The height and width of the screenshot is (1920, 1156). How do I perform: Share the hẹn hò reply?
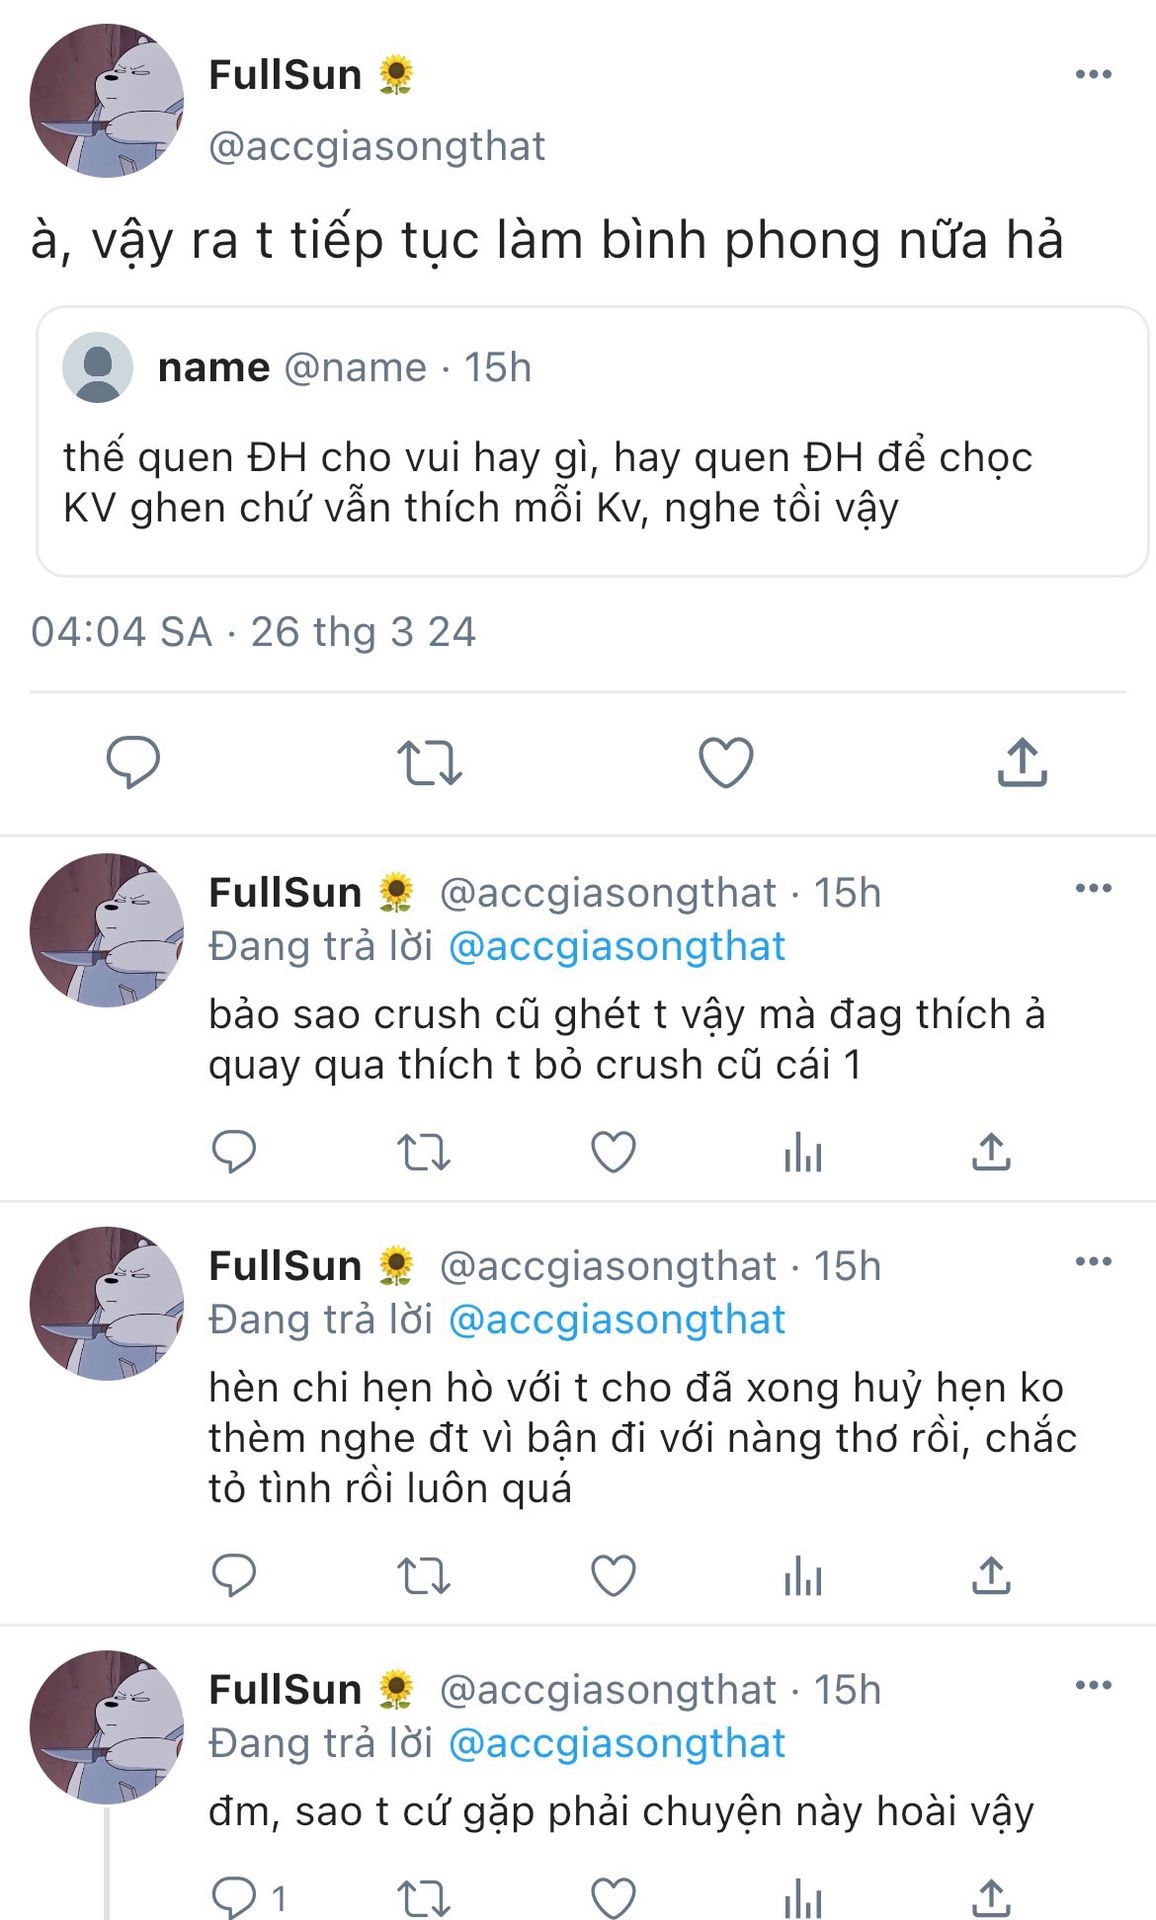click(x=991, y=1577)
